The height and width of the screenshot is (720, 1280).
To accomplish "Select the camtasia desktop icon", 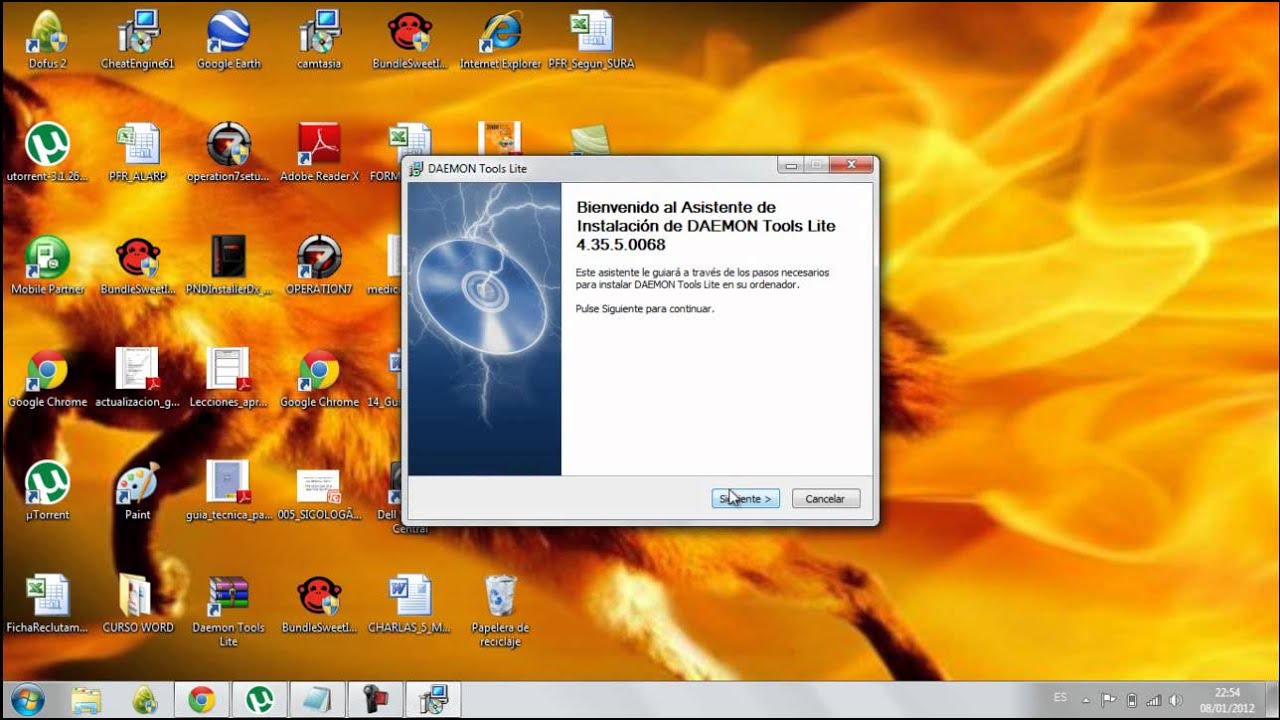I will 319,41.
